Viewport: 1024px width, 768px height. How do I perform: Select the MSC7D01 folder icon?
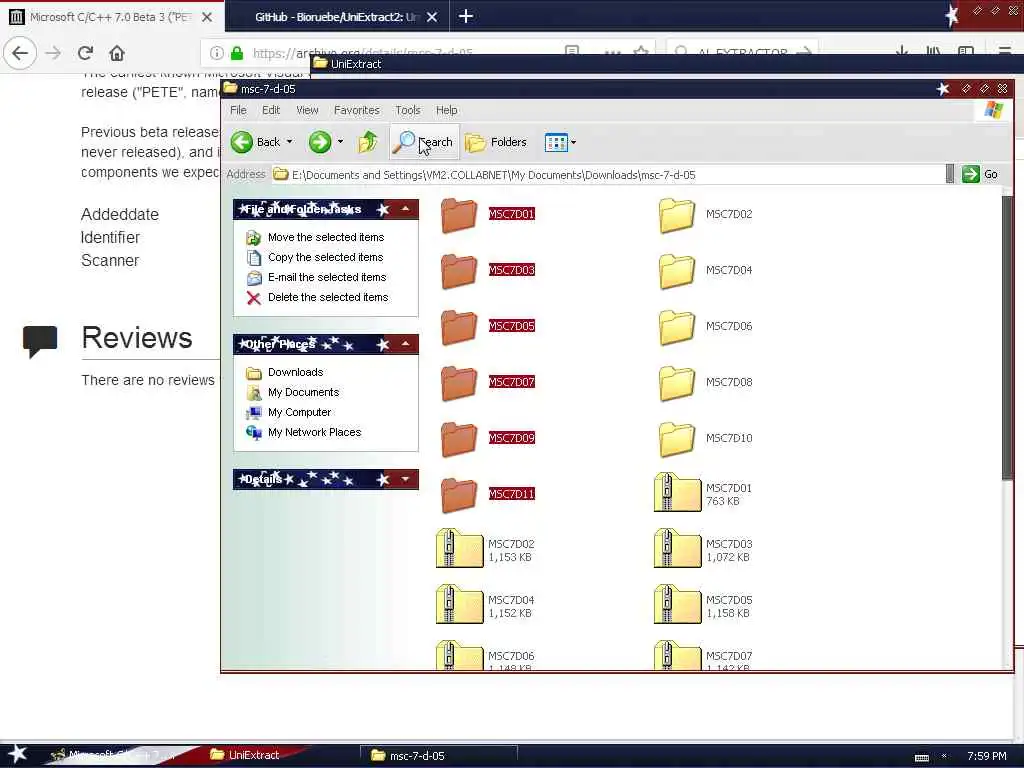(x=459, y=216)
